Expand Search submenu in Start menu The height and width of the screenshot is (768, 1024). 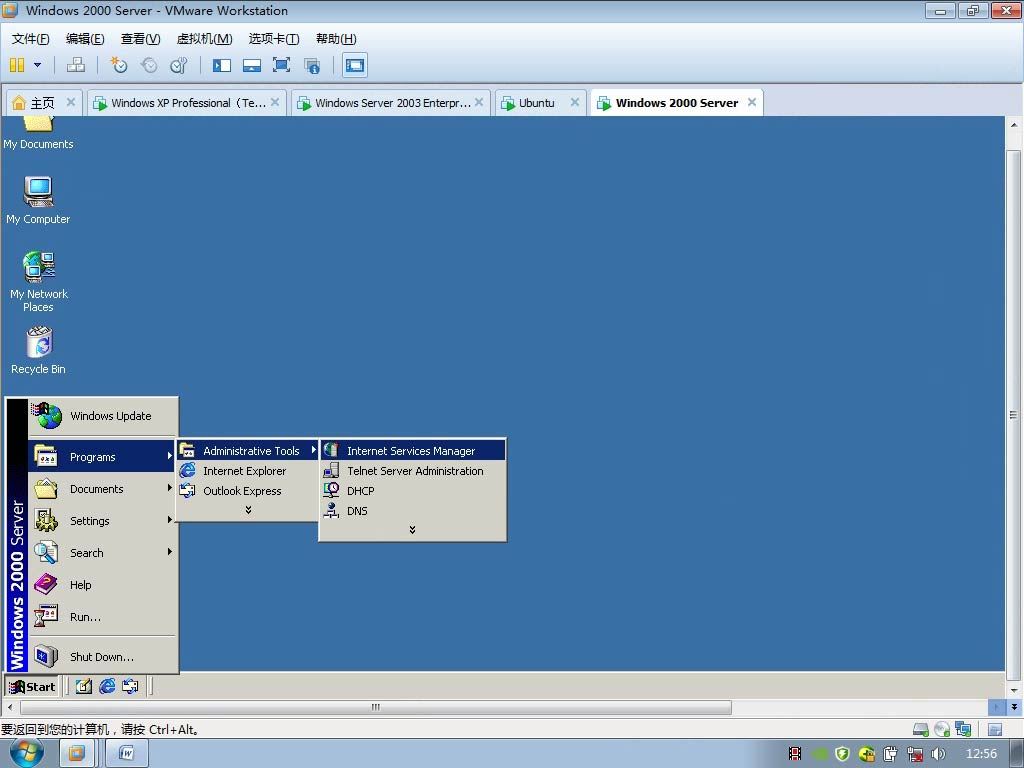tap(102, 552)
